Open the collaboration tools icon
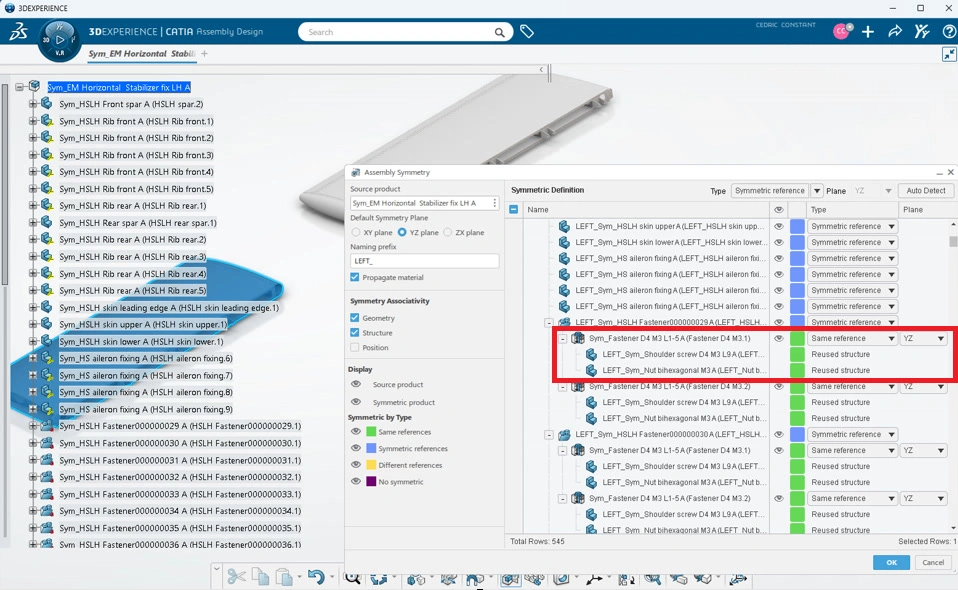This screenshot has width=958, height=590. (x=922, y=32)
